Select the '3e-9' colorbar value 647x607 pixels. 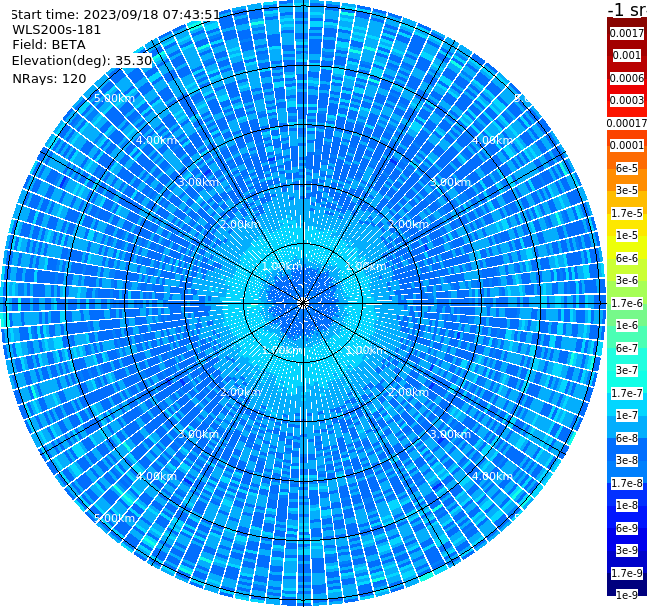(x=627, y=550)
